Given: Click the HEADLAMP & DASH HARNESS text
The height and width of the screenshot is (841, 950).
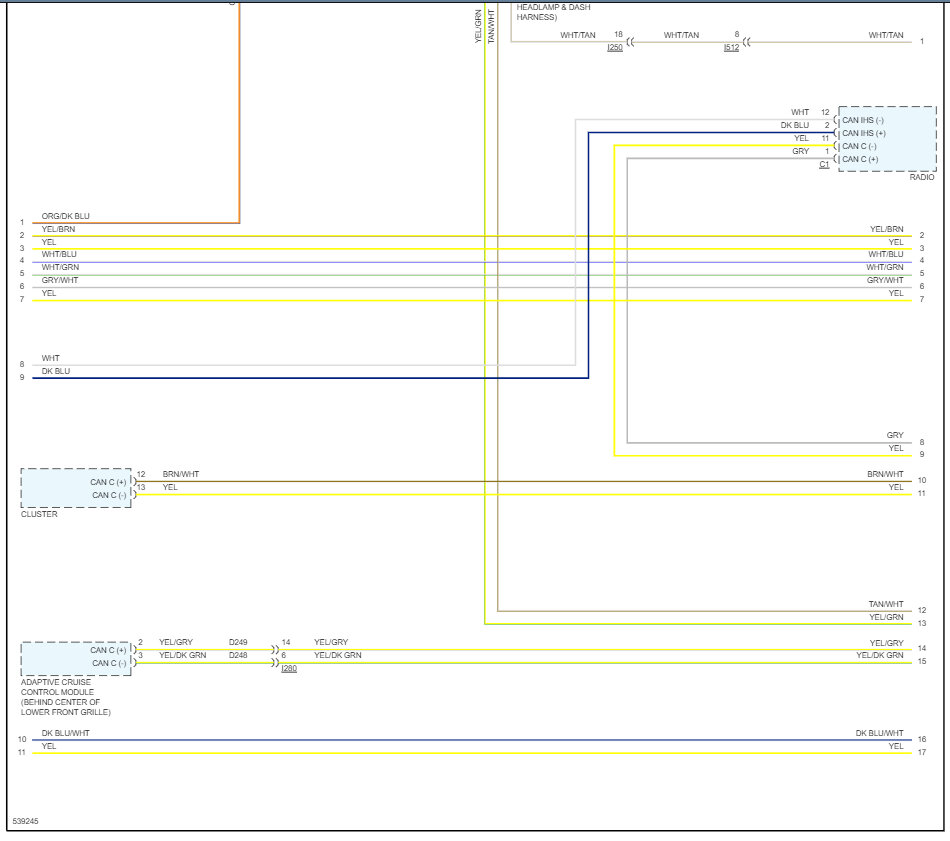Looking at the screenshot, I should tap(553, 12).
